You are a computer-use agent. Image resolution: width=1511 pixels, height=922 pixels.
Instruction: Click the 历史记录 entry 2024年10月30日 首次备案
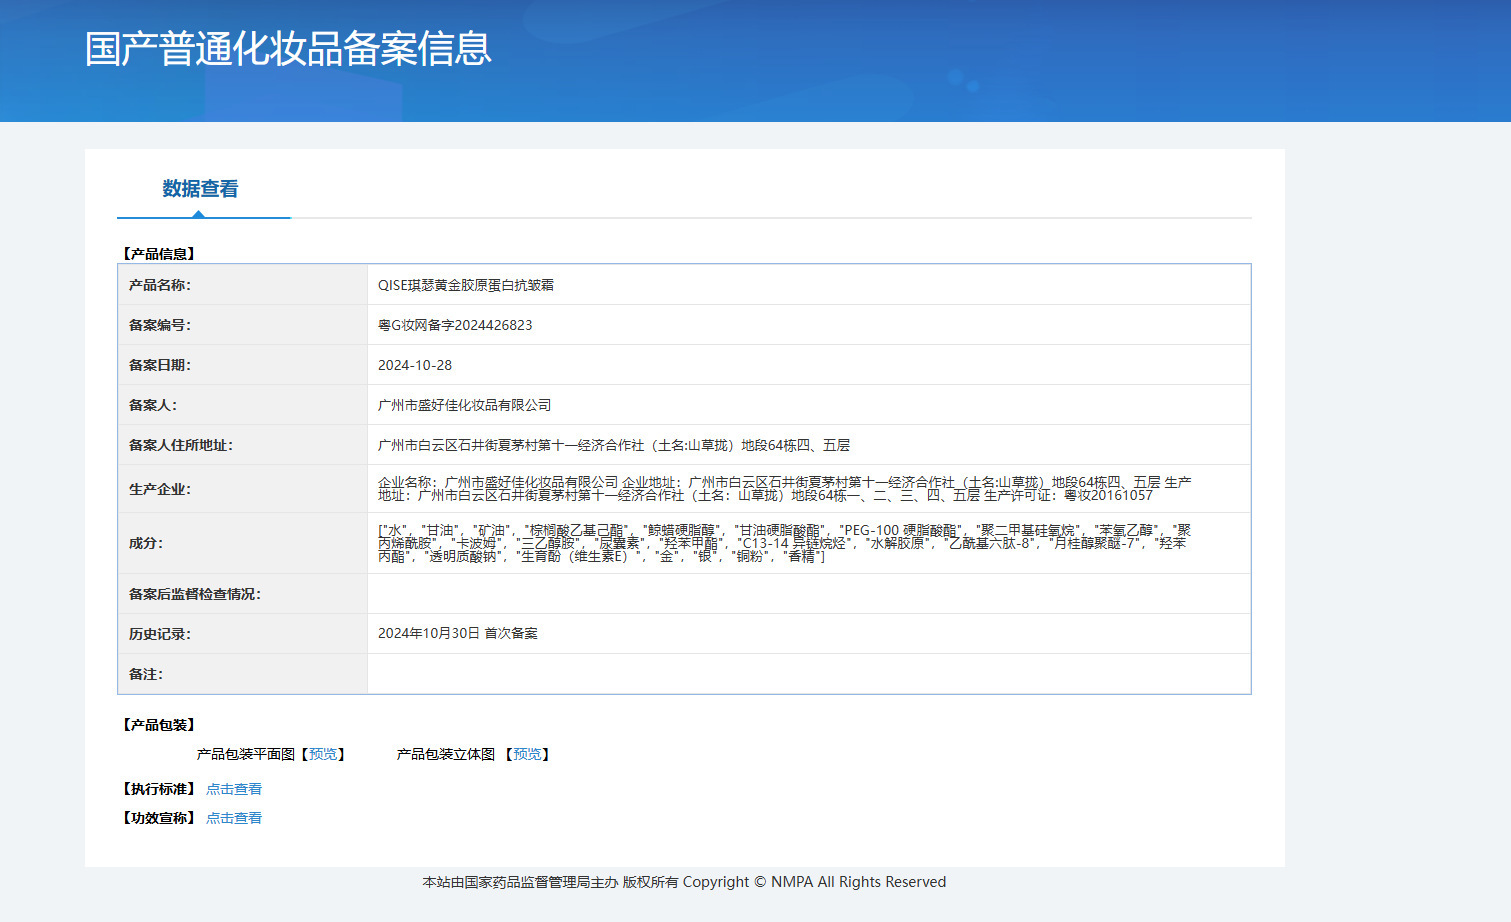click(x=458, y=633)
